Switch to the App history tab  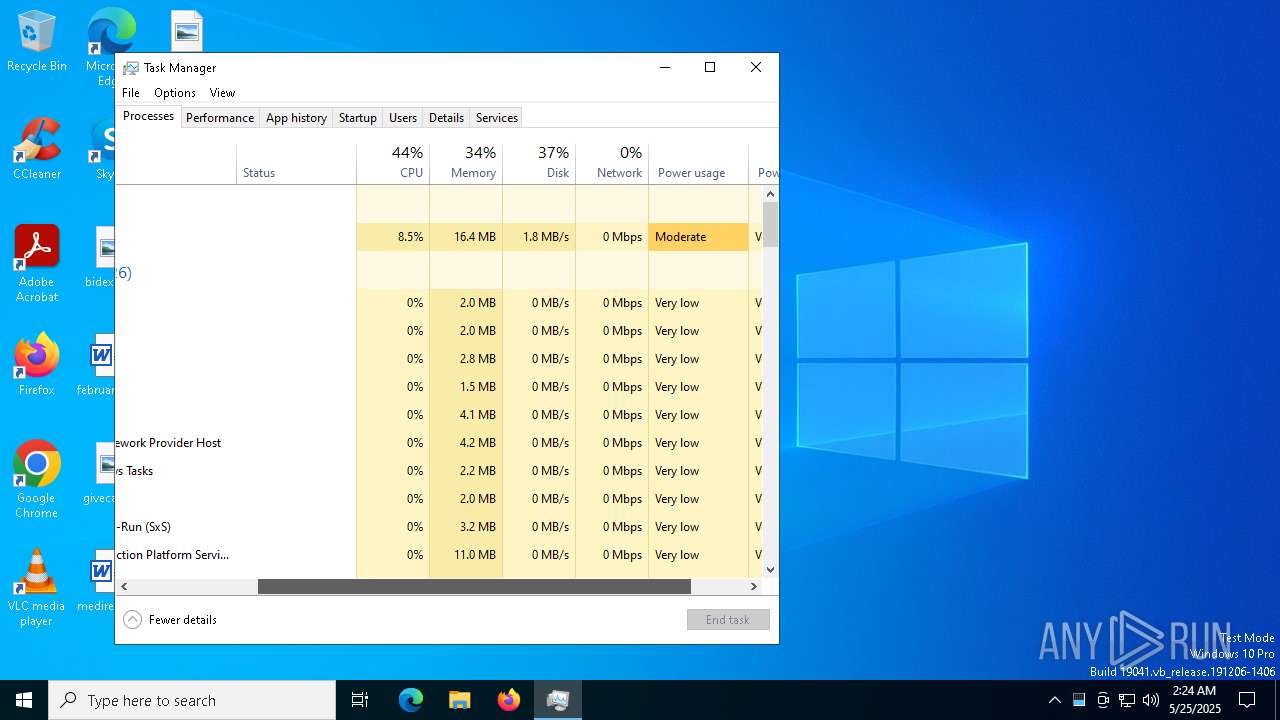(296, 118)
